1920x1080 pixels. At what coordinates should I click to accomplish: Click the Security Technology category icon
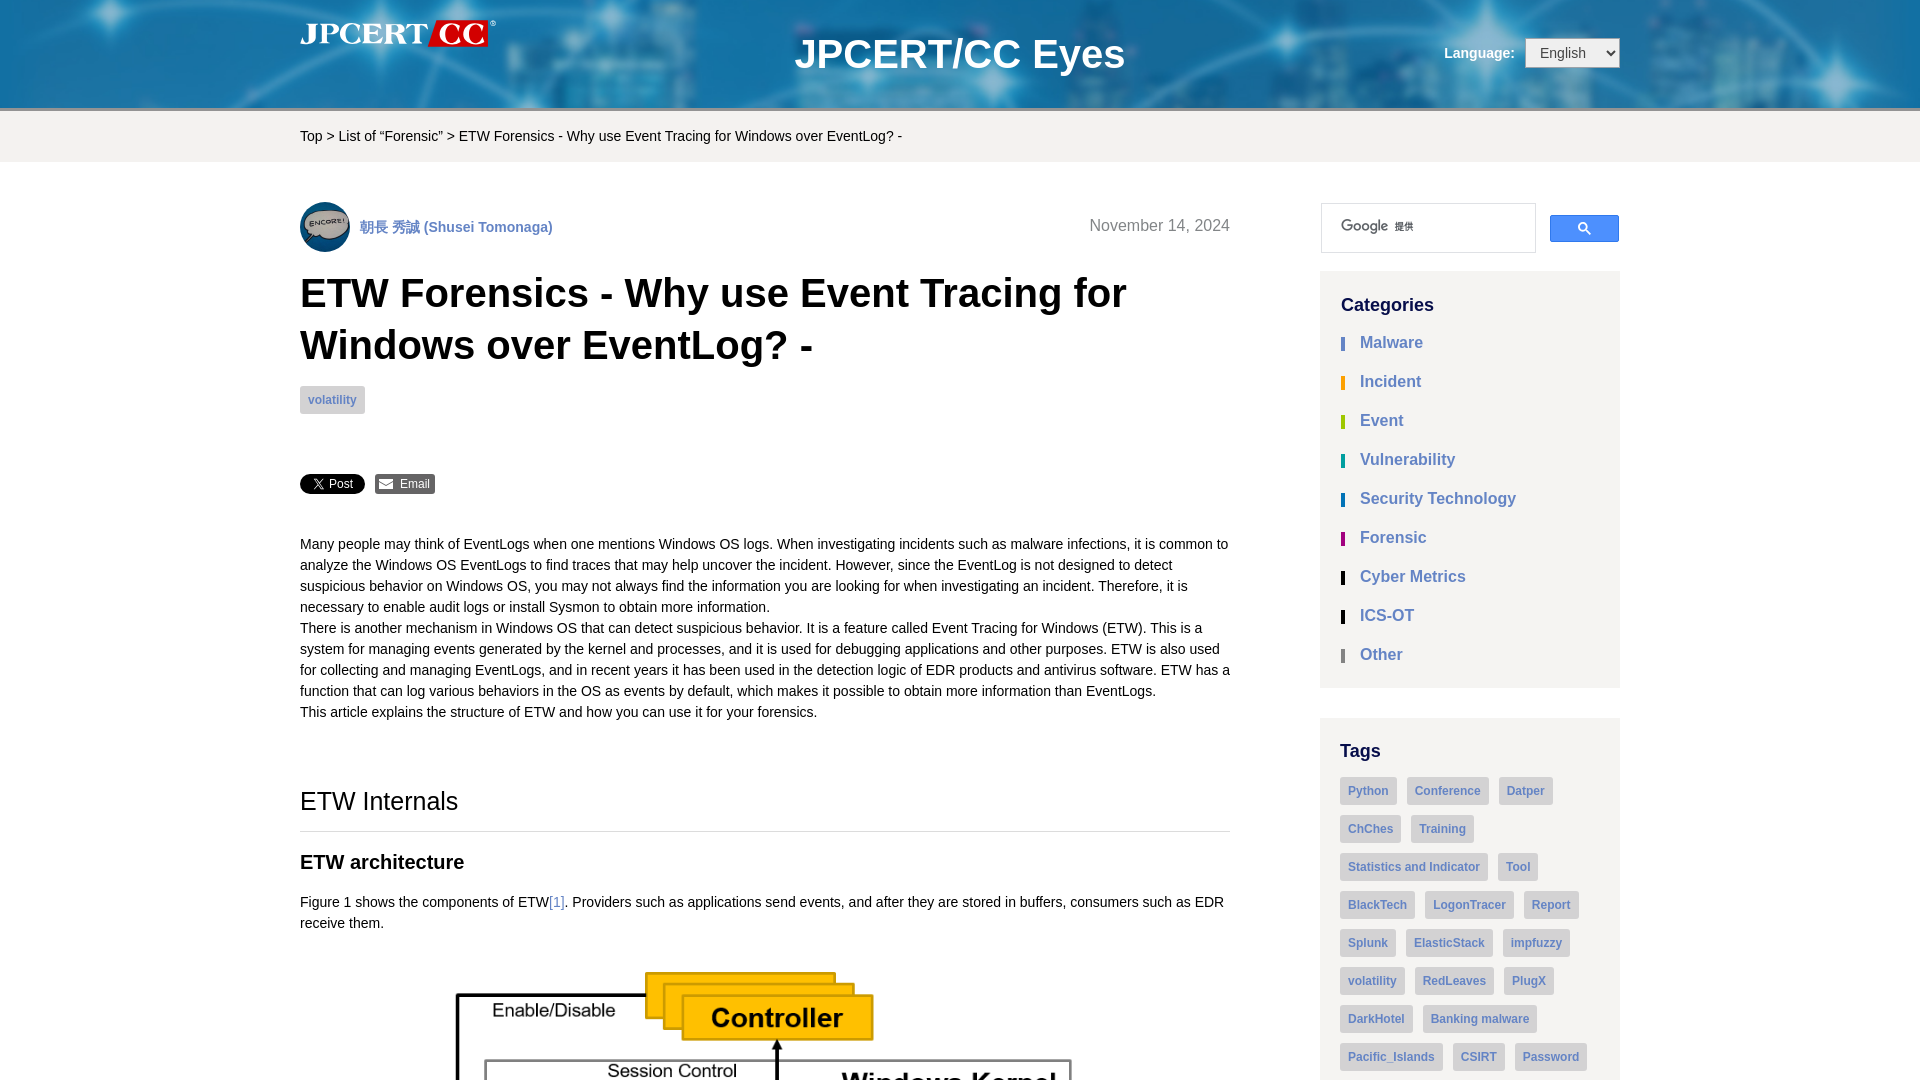[1344, 500]
